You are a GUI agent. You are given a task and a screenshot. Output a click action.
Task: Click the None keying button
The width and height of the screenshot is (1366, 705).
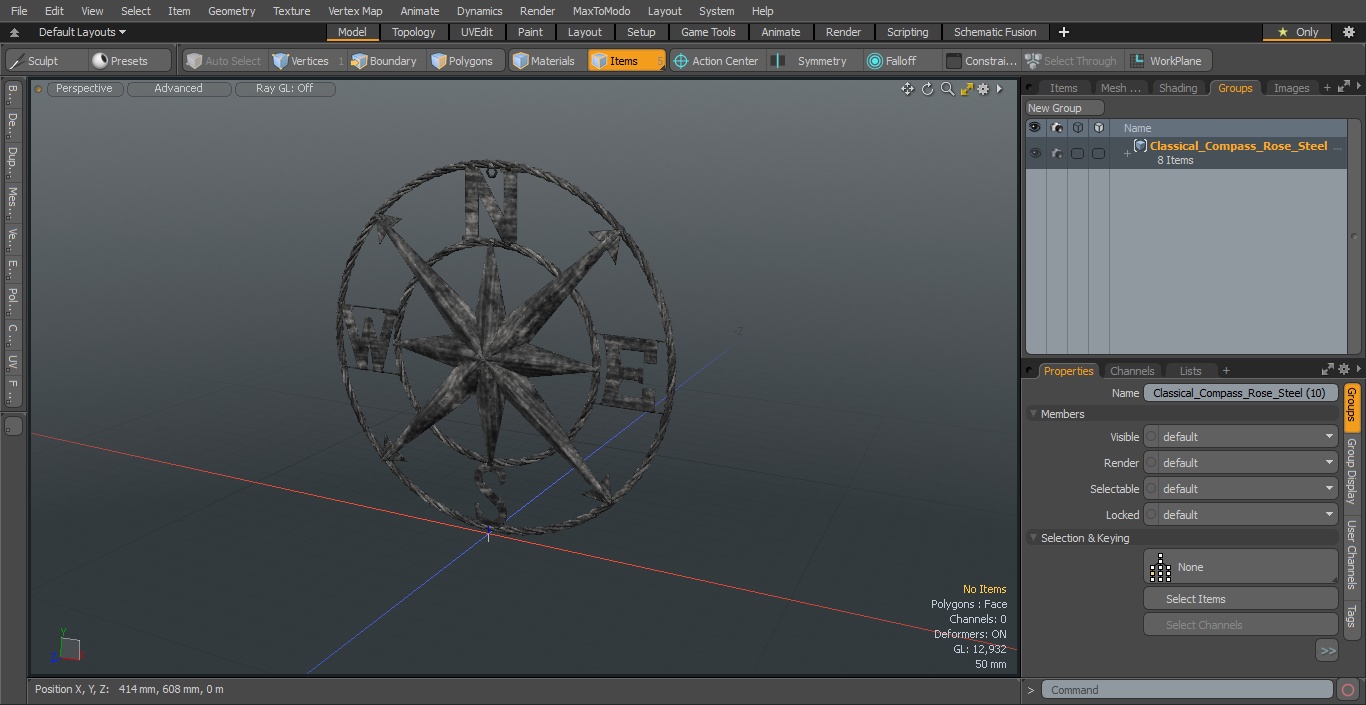coord(1240,567)
